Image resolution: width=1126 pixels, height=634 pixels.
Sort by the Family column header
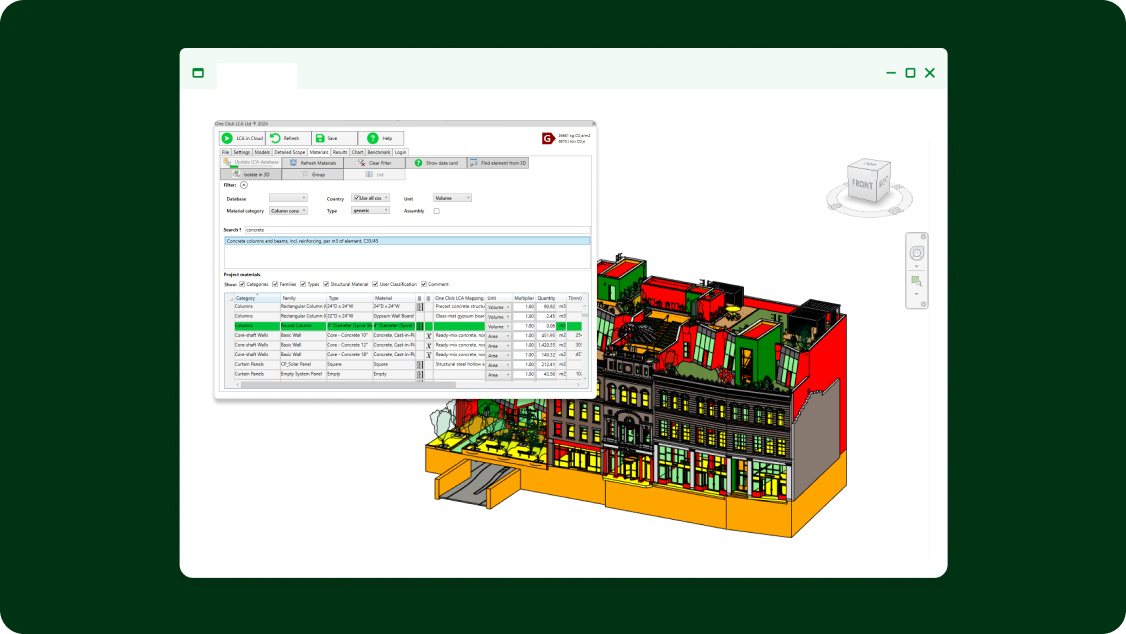point(303,298)
